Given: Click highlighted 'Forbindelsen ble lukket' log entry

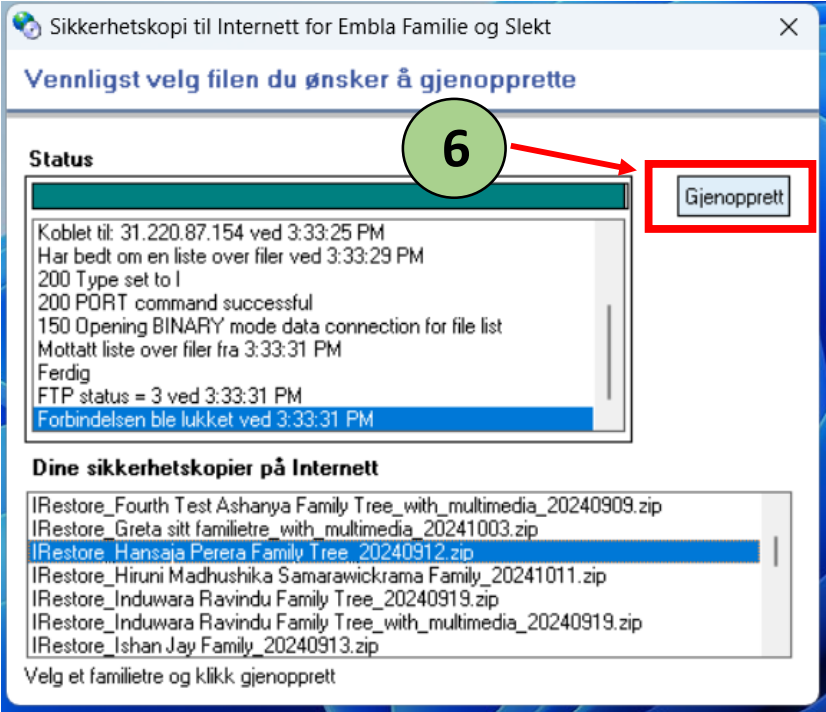Looking at the screenshot, I should (x=205, y=419).
